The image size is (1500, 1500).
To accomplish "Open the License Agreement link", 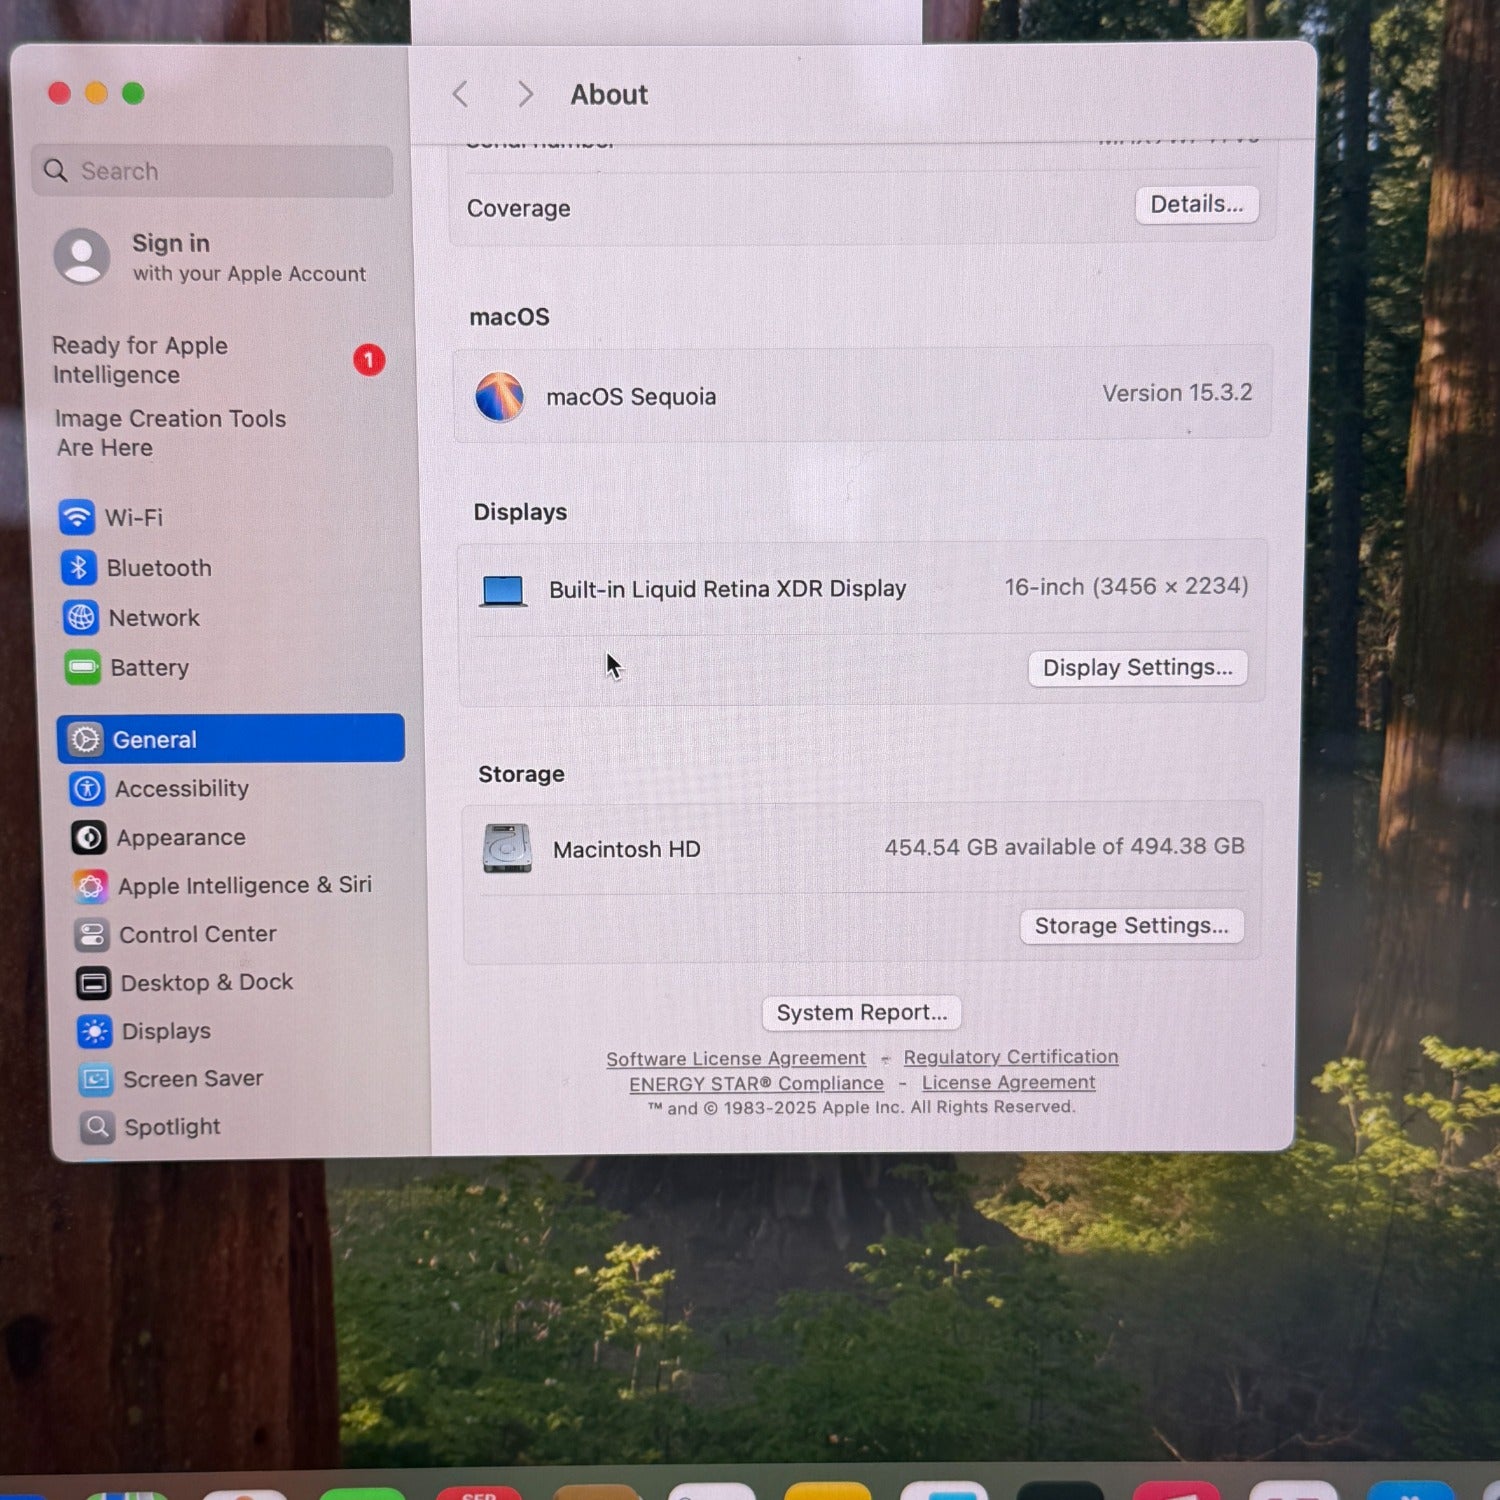I will tap(1008, 1083).
